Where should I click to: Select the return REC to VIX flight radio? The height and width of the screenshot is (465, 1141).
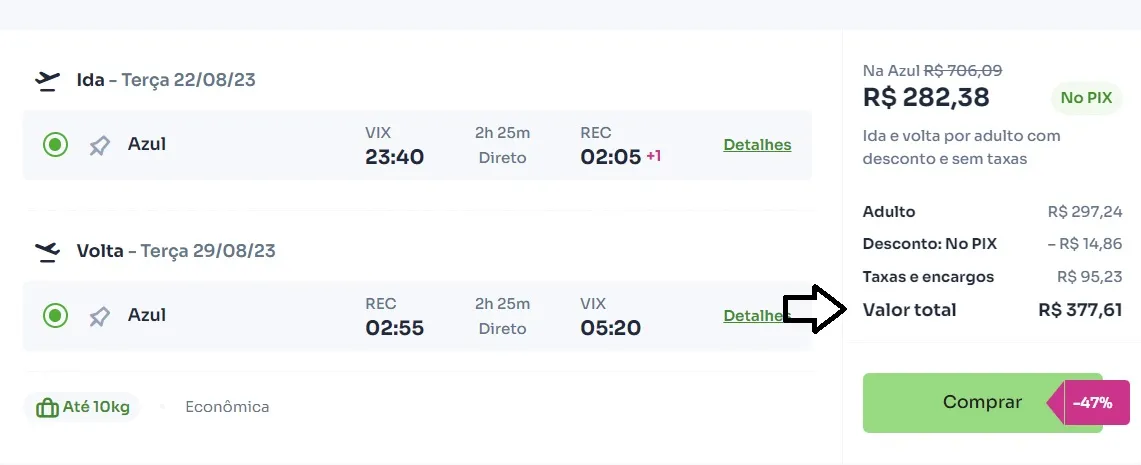click(55, 316)
